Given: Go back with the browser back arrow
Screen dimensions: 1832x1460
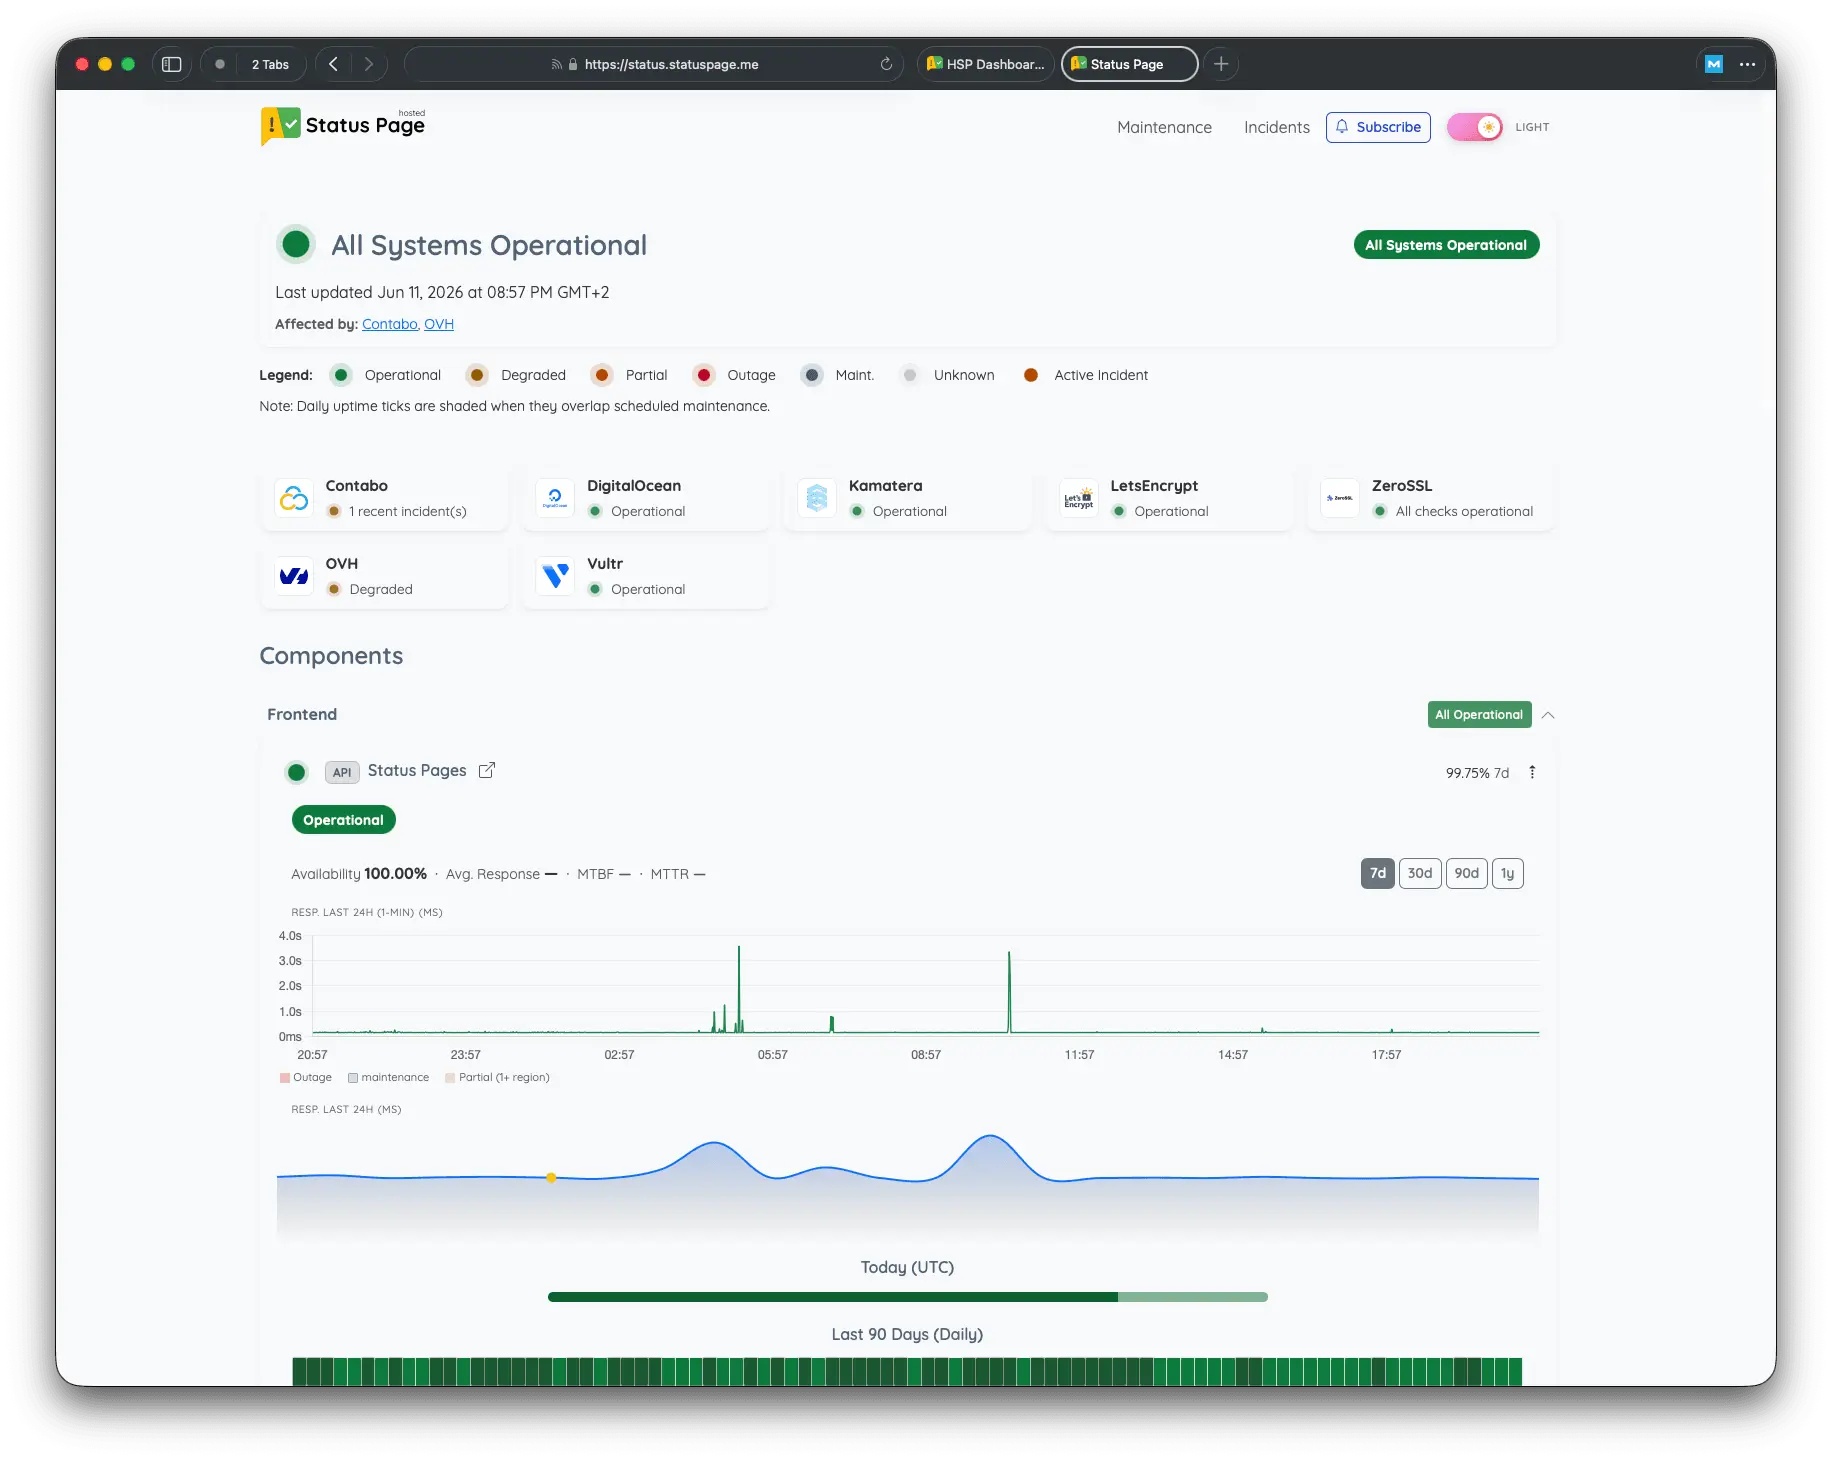Looking at the screenshot, I should [x=334, y=64].
